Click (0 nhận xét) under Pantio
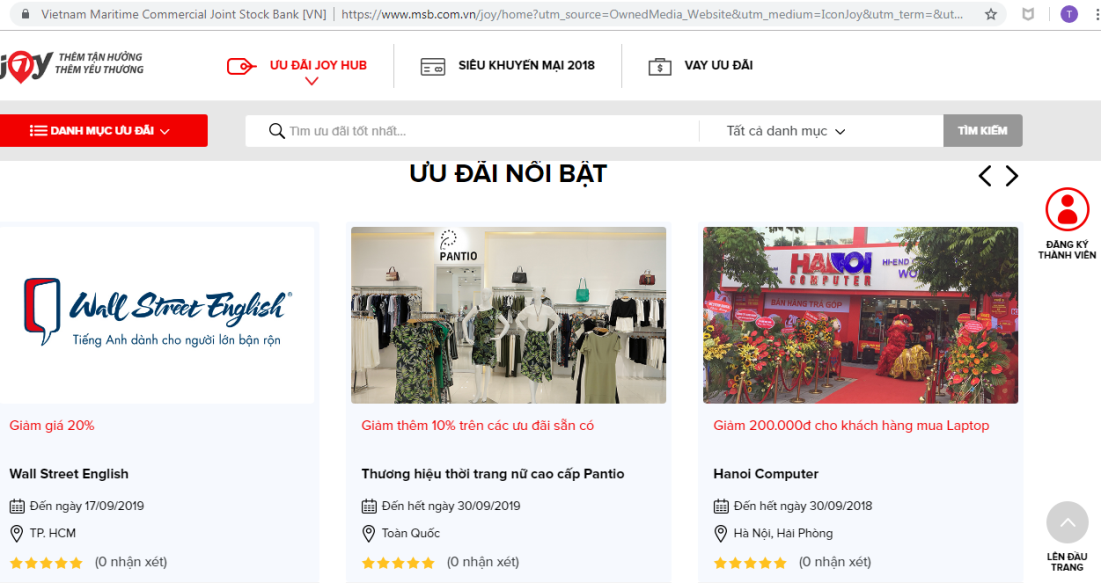The image size is (1101, 583). coord(483,562)
